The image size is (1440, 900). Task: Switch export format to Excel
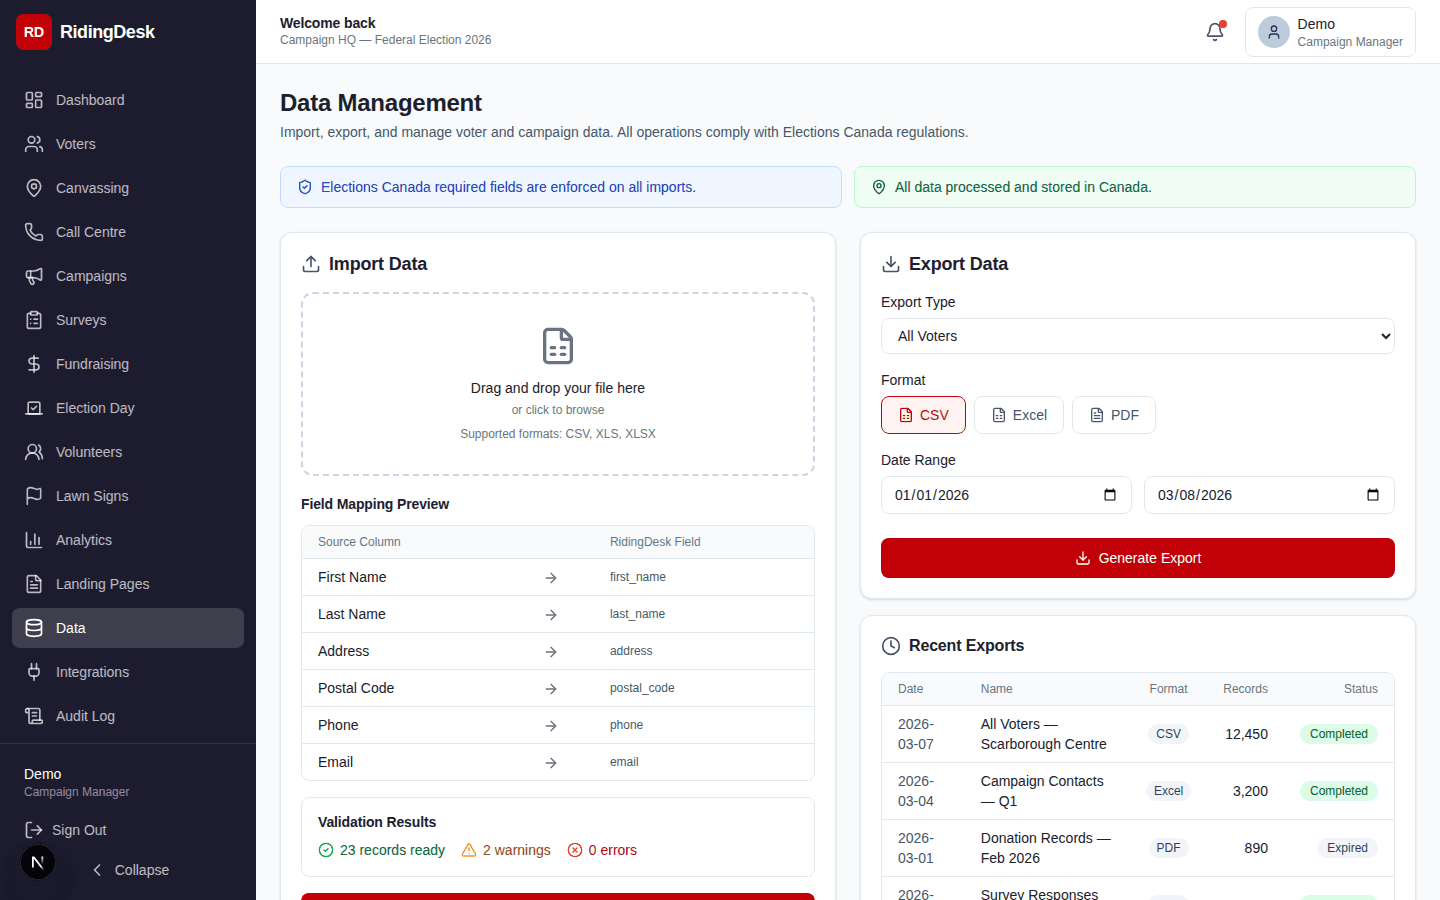pos(1019,414)
